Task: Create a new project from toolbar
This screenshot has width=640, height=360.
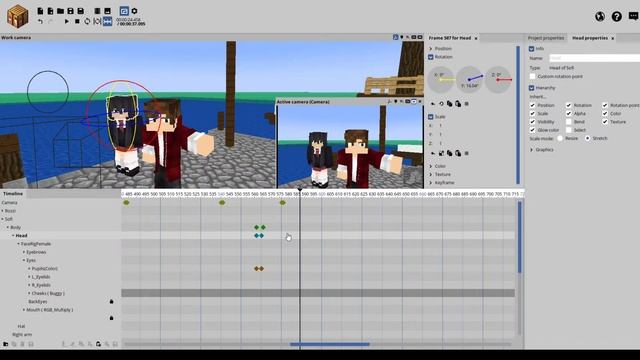Action: coord(40,11)
